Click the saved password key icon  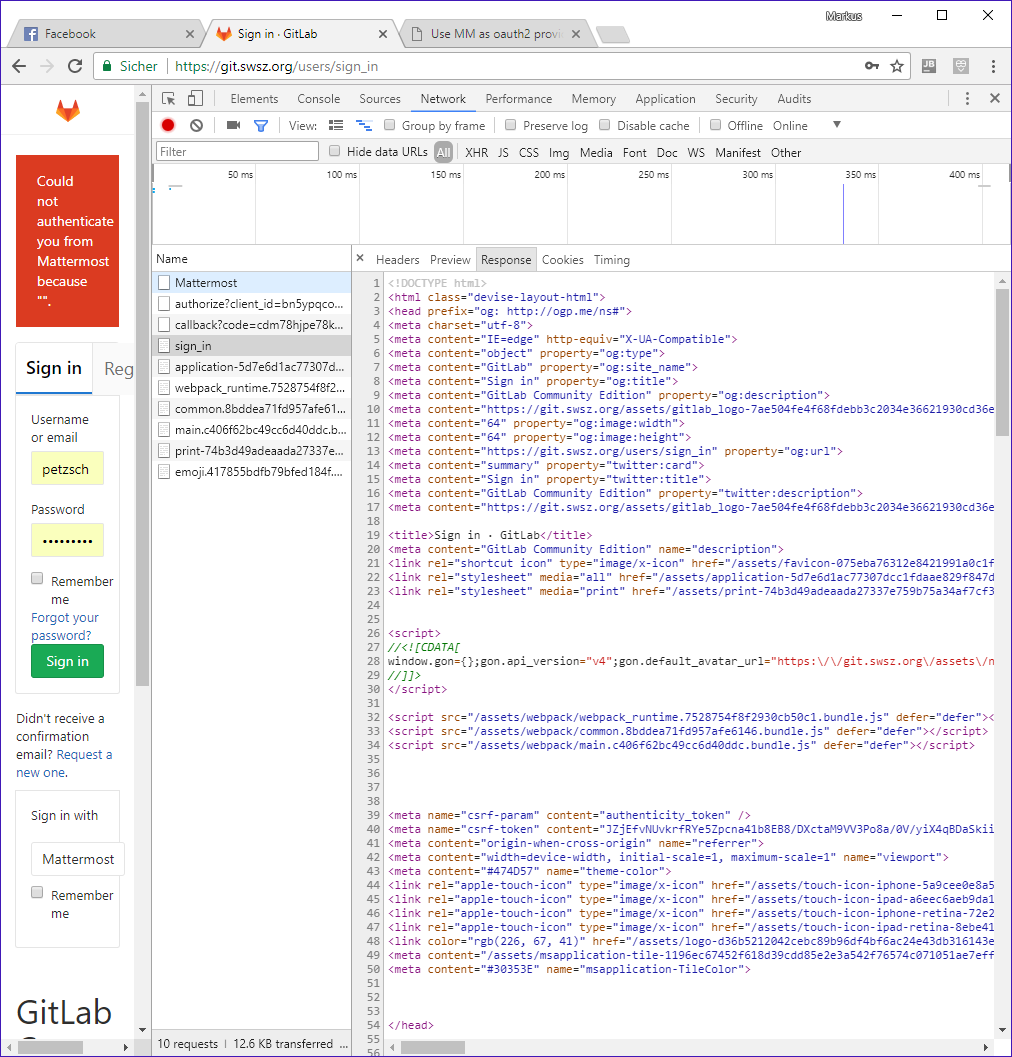coord(872,66)
